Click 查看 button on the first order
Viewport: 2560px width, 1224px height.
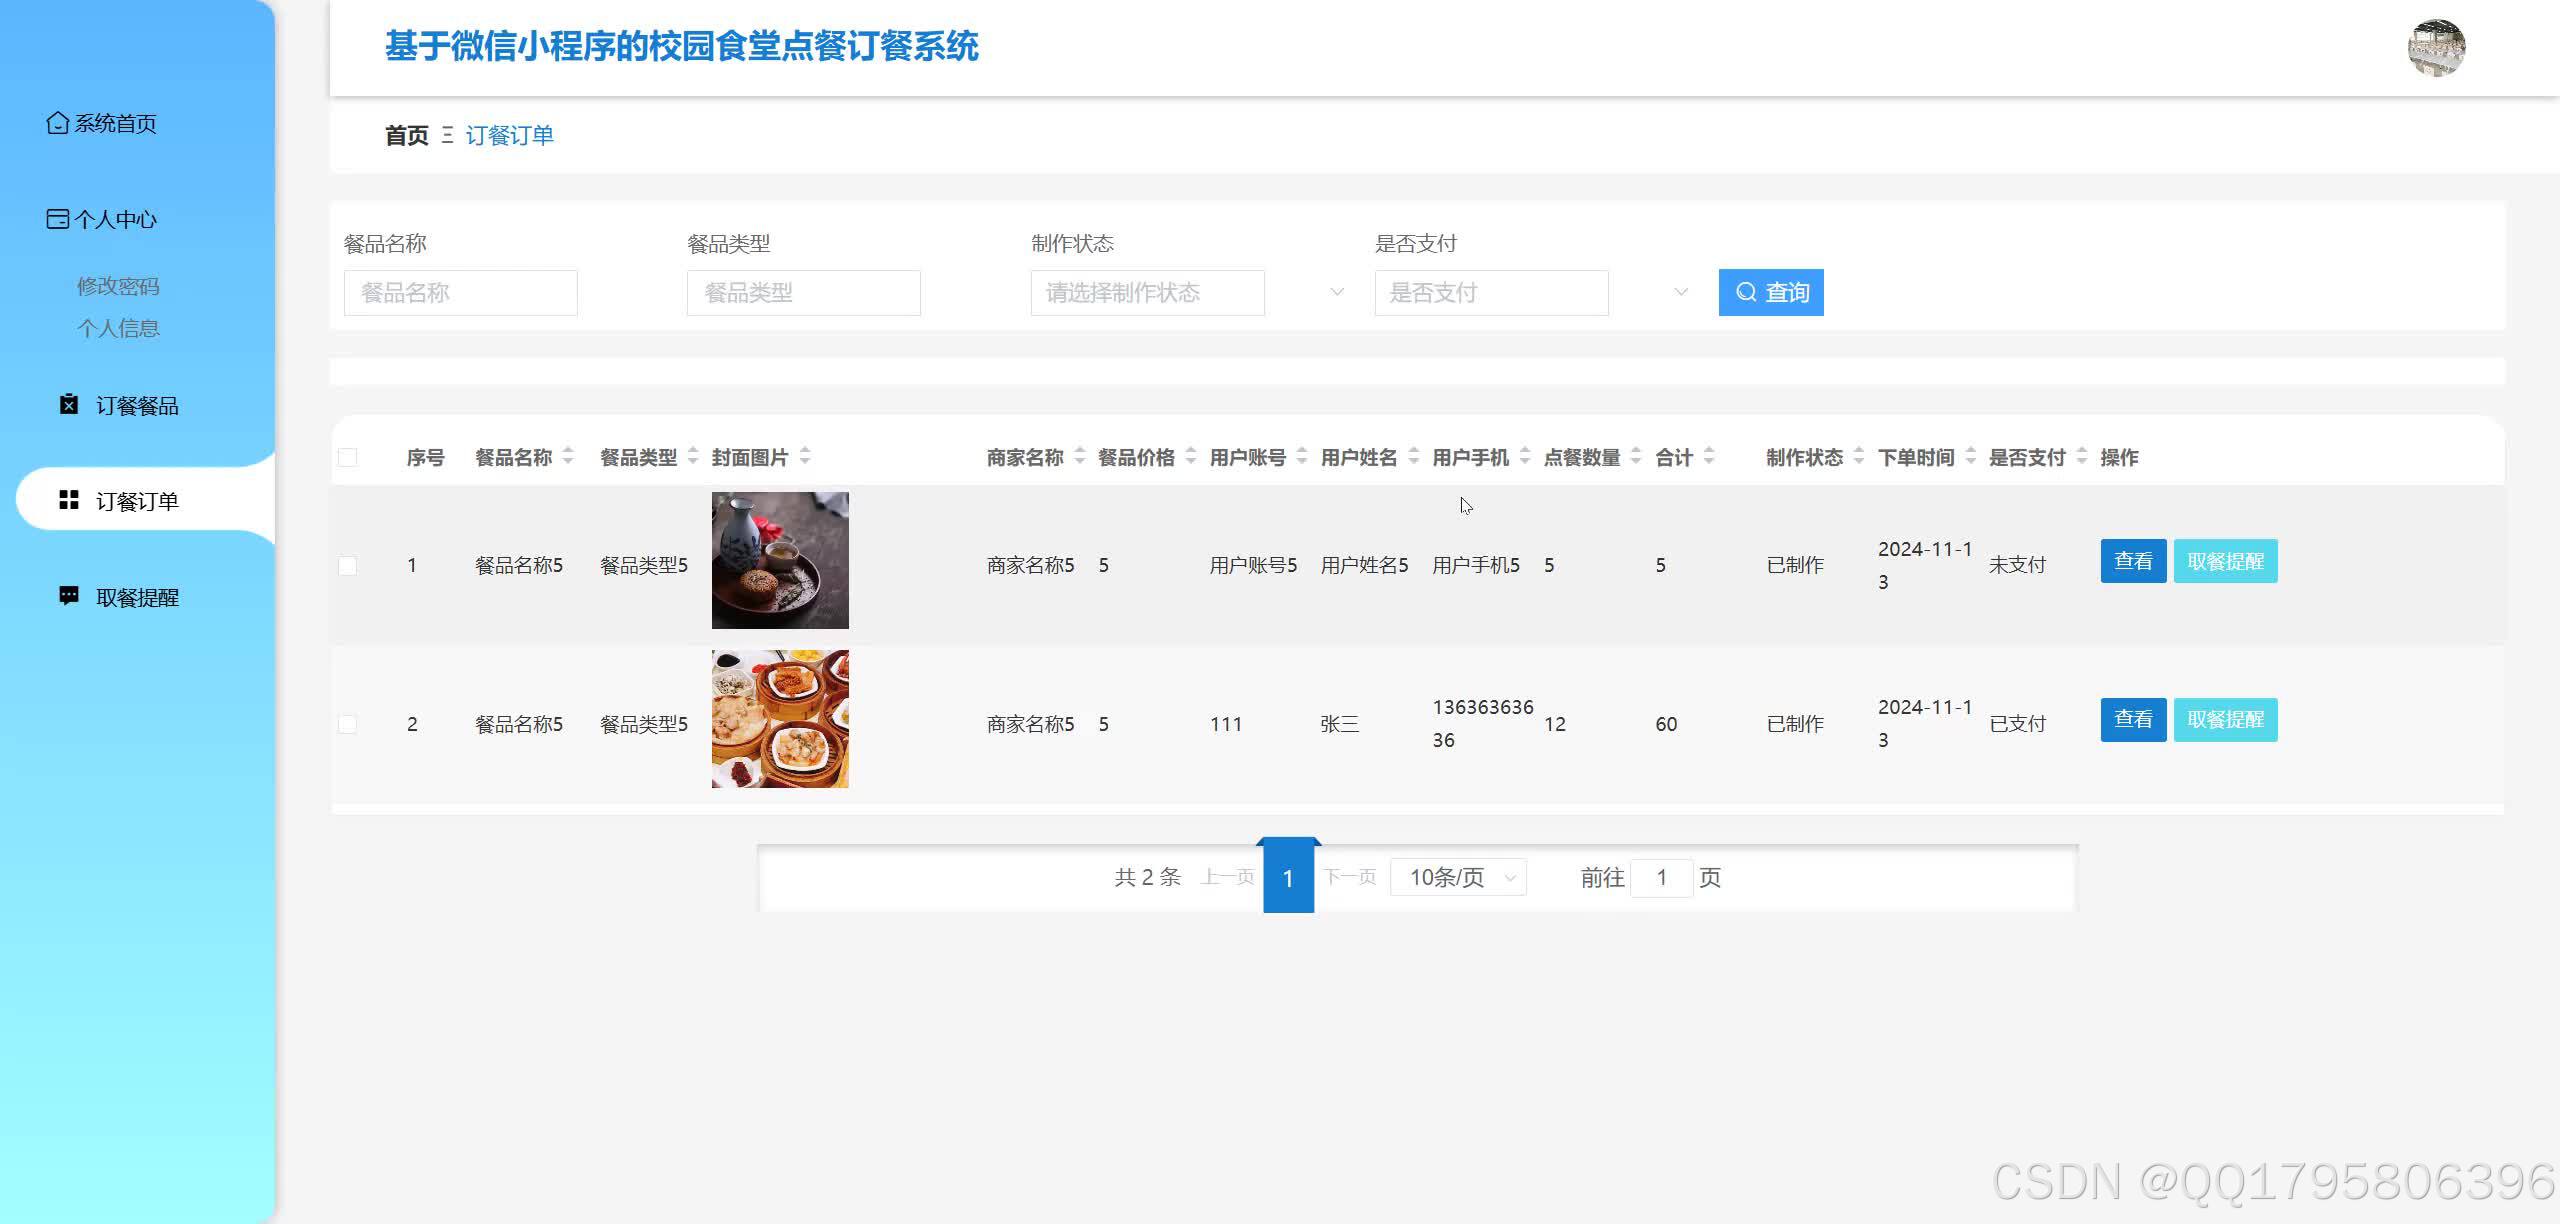point(2133,561)
